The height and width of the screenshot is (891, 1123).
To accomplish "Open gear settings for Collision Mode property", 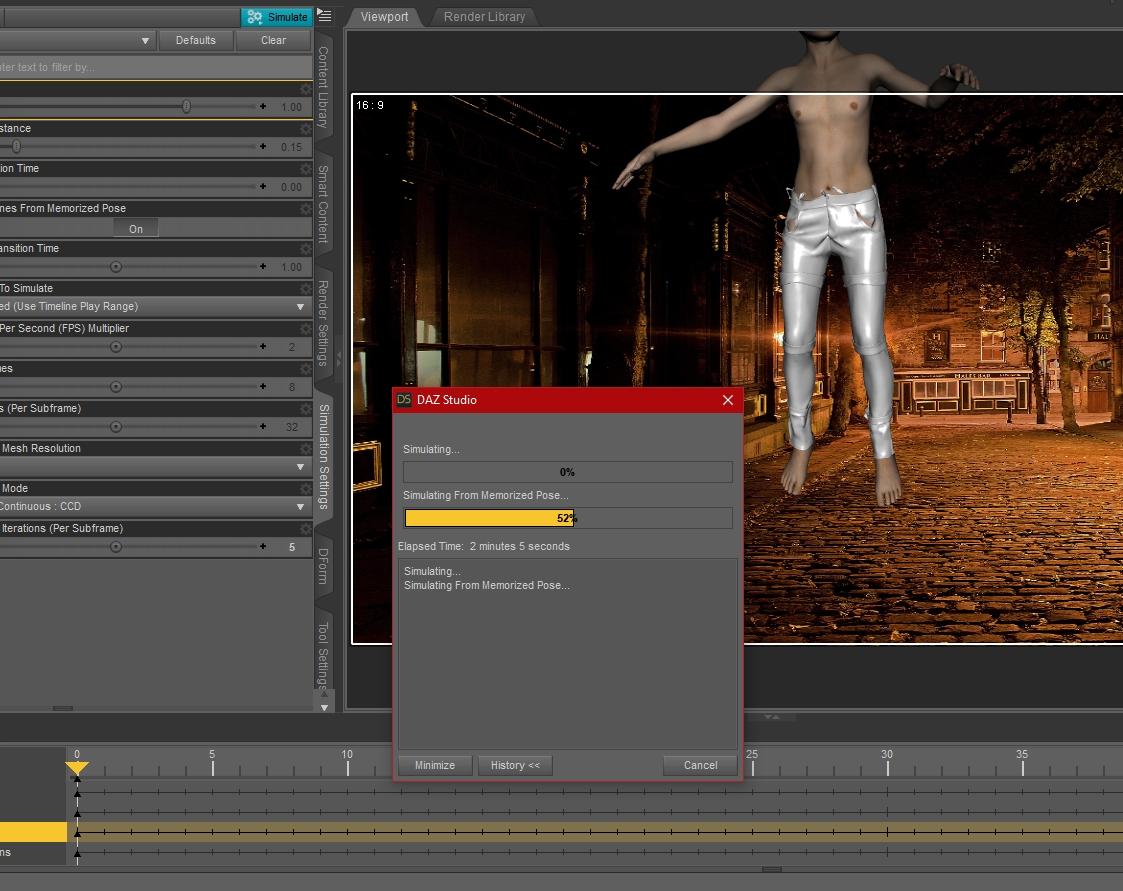I will click(x=305, y=489).
